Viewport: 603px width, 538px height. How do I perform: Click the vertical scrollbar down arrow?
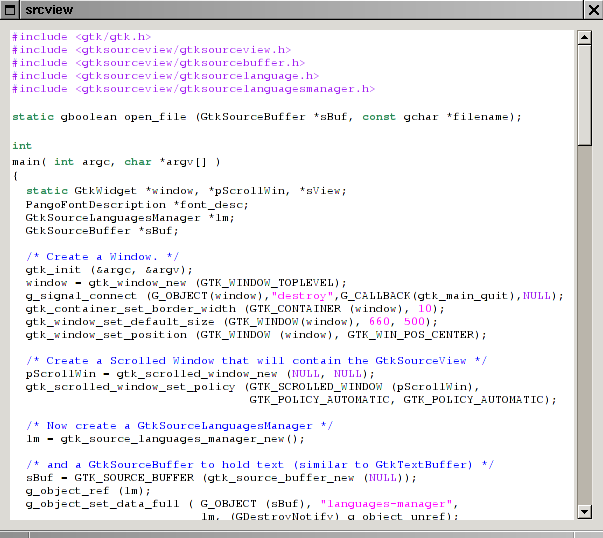[584, 511]
